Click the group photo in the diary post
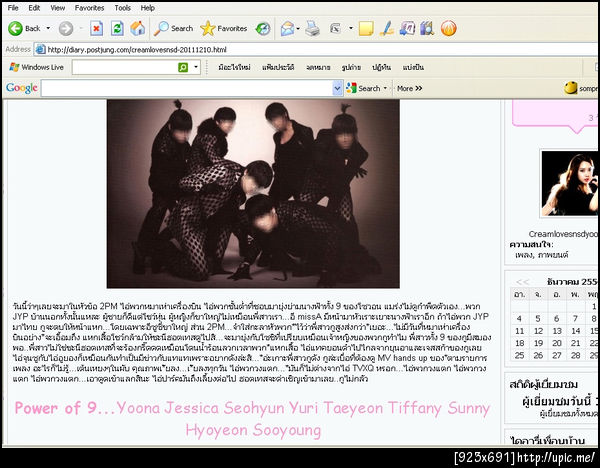The width and height of the screenshot is (600, 468). pos(253,194)
